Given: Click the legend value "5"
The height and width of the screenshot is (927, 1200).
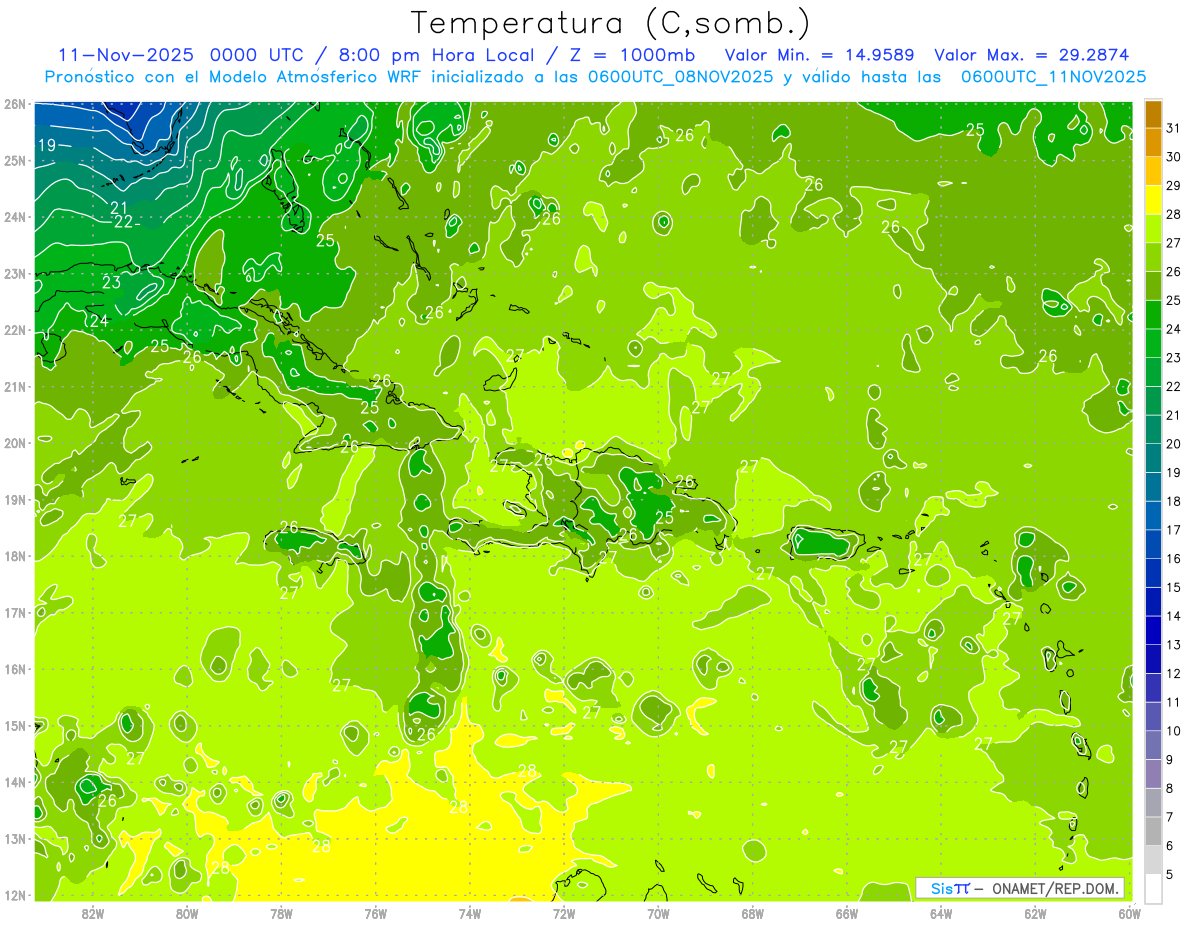Looking at the screenshot, I should 1171,874.
